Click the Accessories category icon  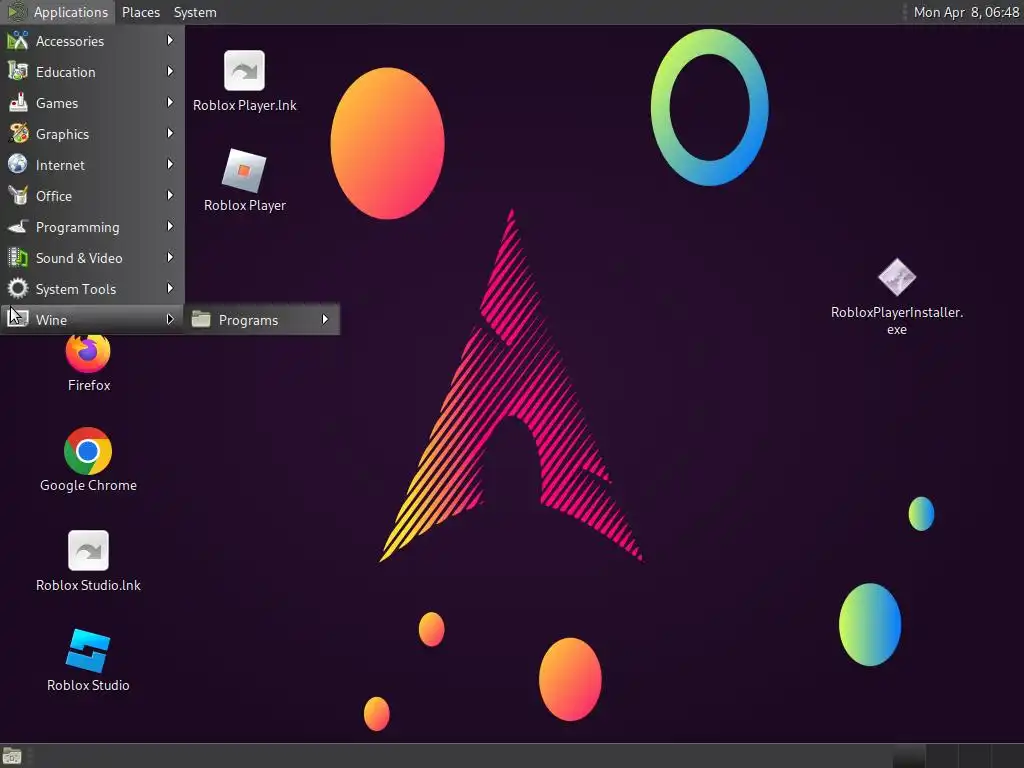[18, 40]
